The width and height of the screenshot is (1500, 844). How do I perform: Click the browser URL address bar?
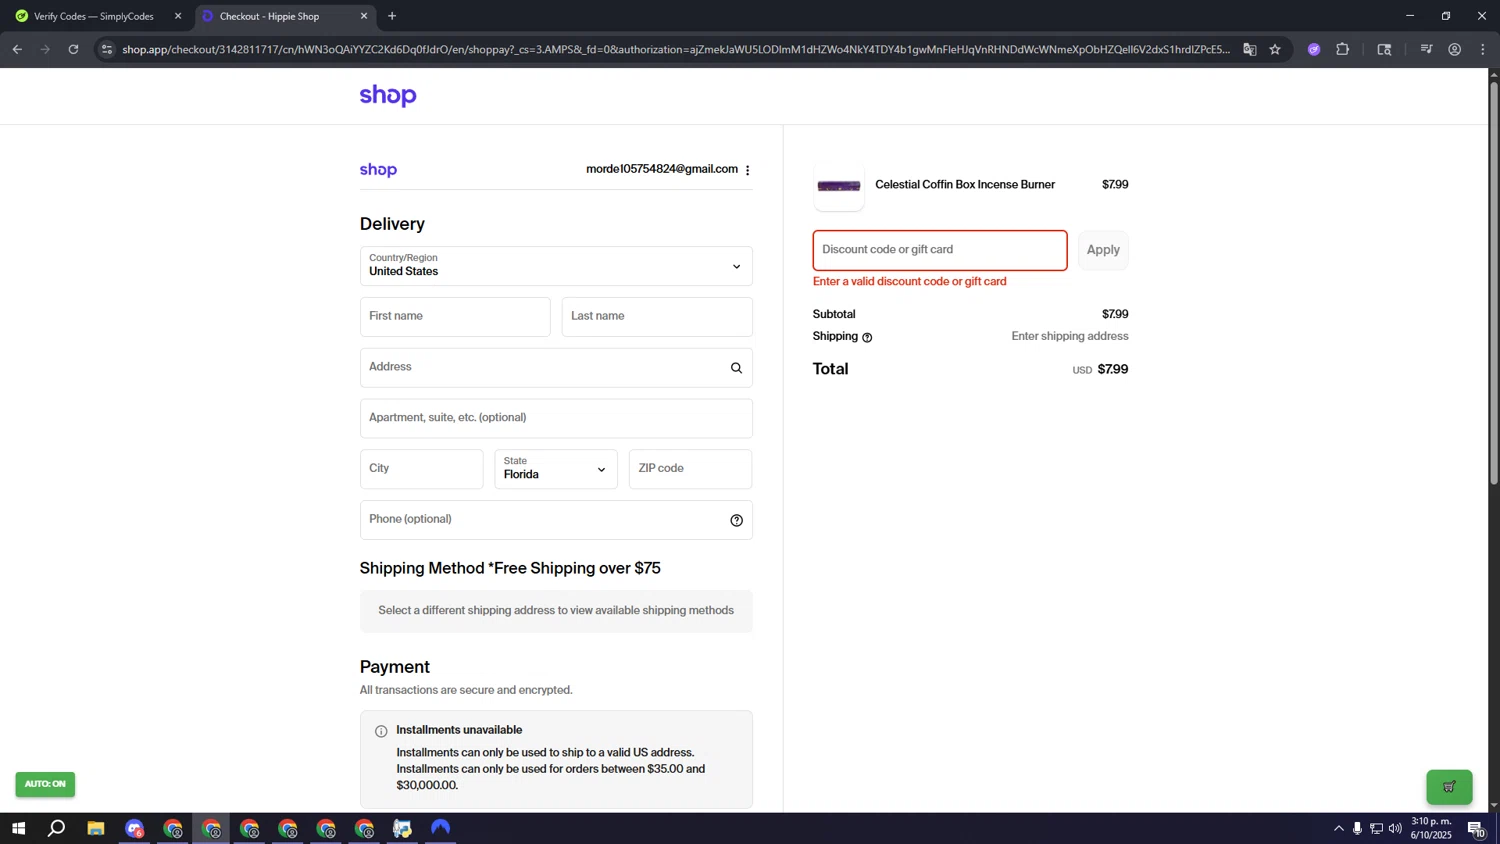[675, 49]
